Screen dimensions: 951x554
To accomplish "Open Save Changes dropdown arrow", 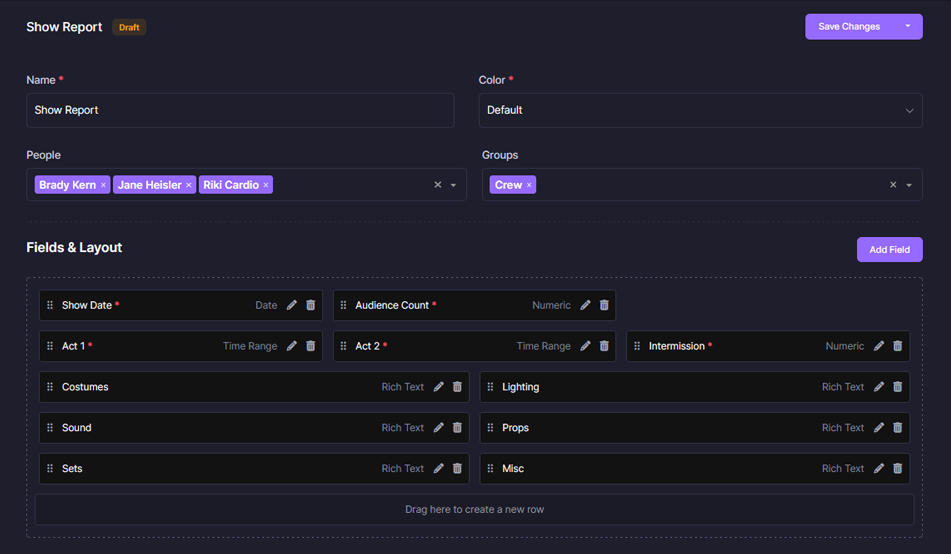I will (908, 27).
